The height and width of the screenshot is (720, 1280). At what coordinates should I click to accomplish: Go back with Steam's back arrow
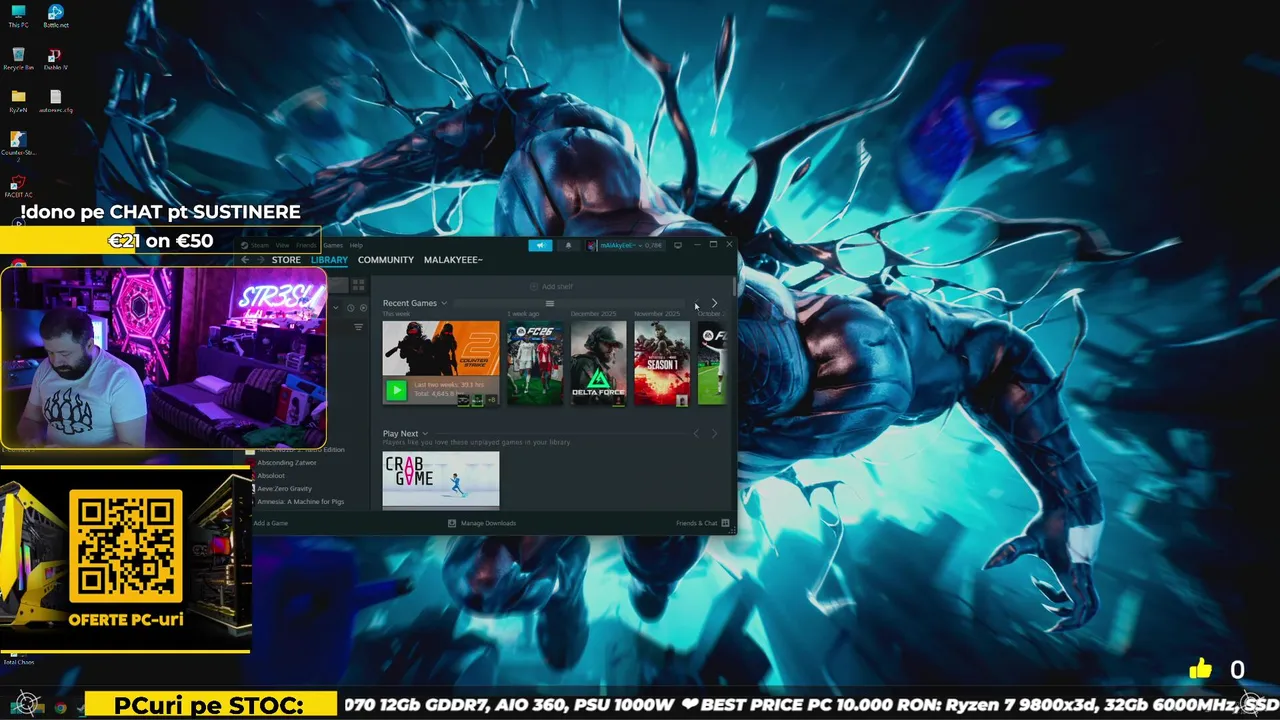245,260
